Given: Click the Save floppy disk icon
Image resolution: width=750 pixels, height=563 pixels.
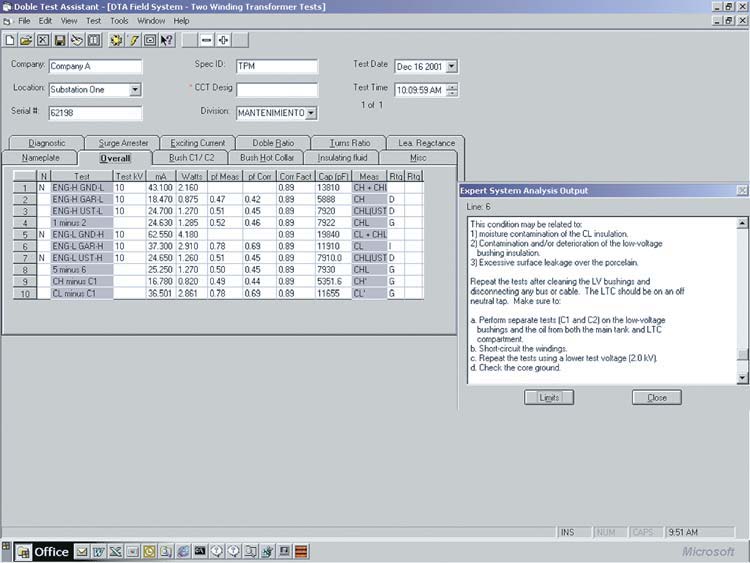Looking at the screenshot, I should [x=60, y=40].
